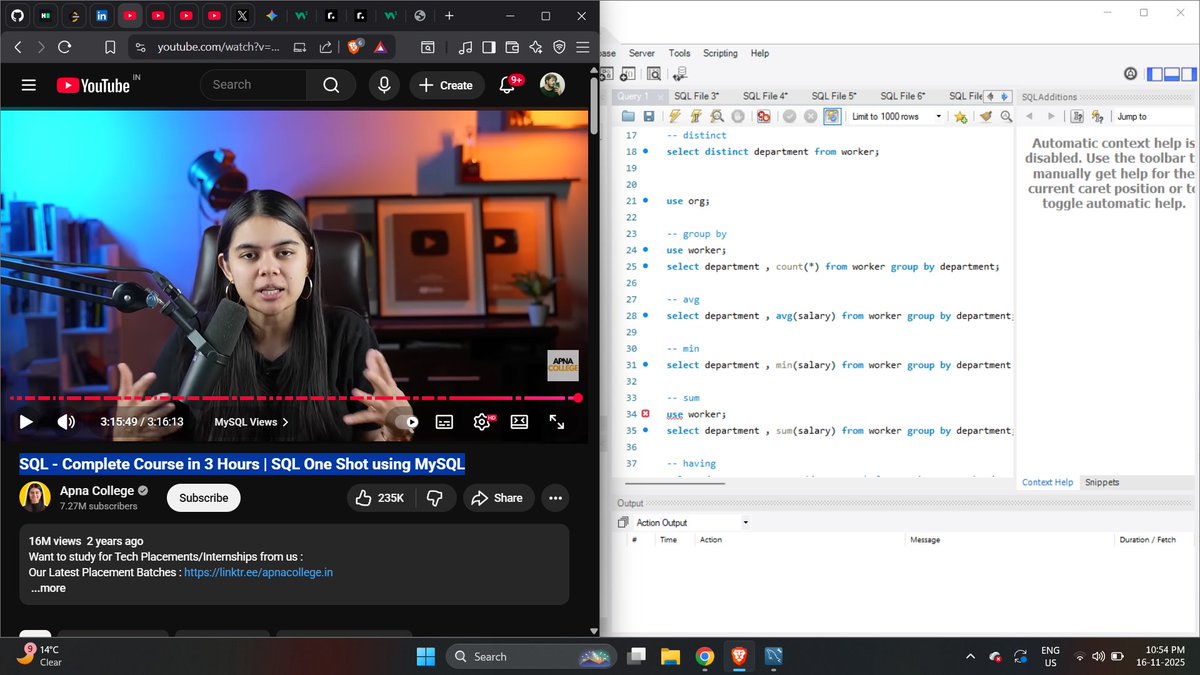Open File Explorer from the taskbar

click(x=670, y=656)
